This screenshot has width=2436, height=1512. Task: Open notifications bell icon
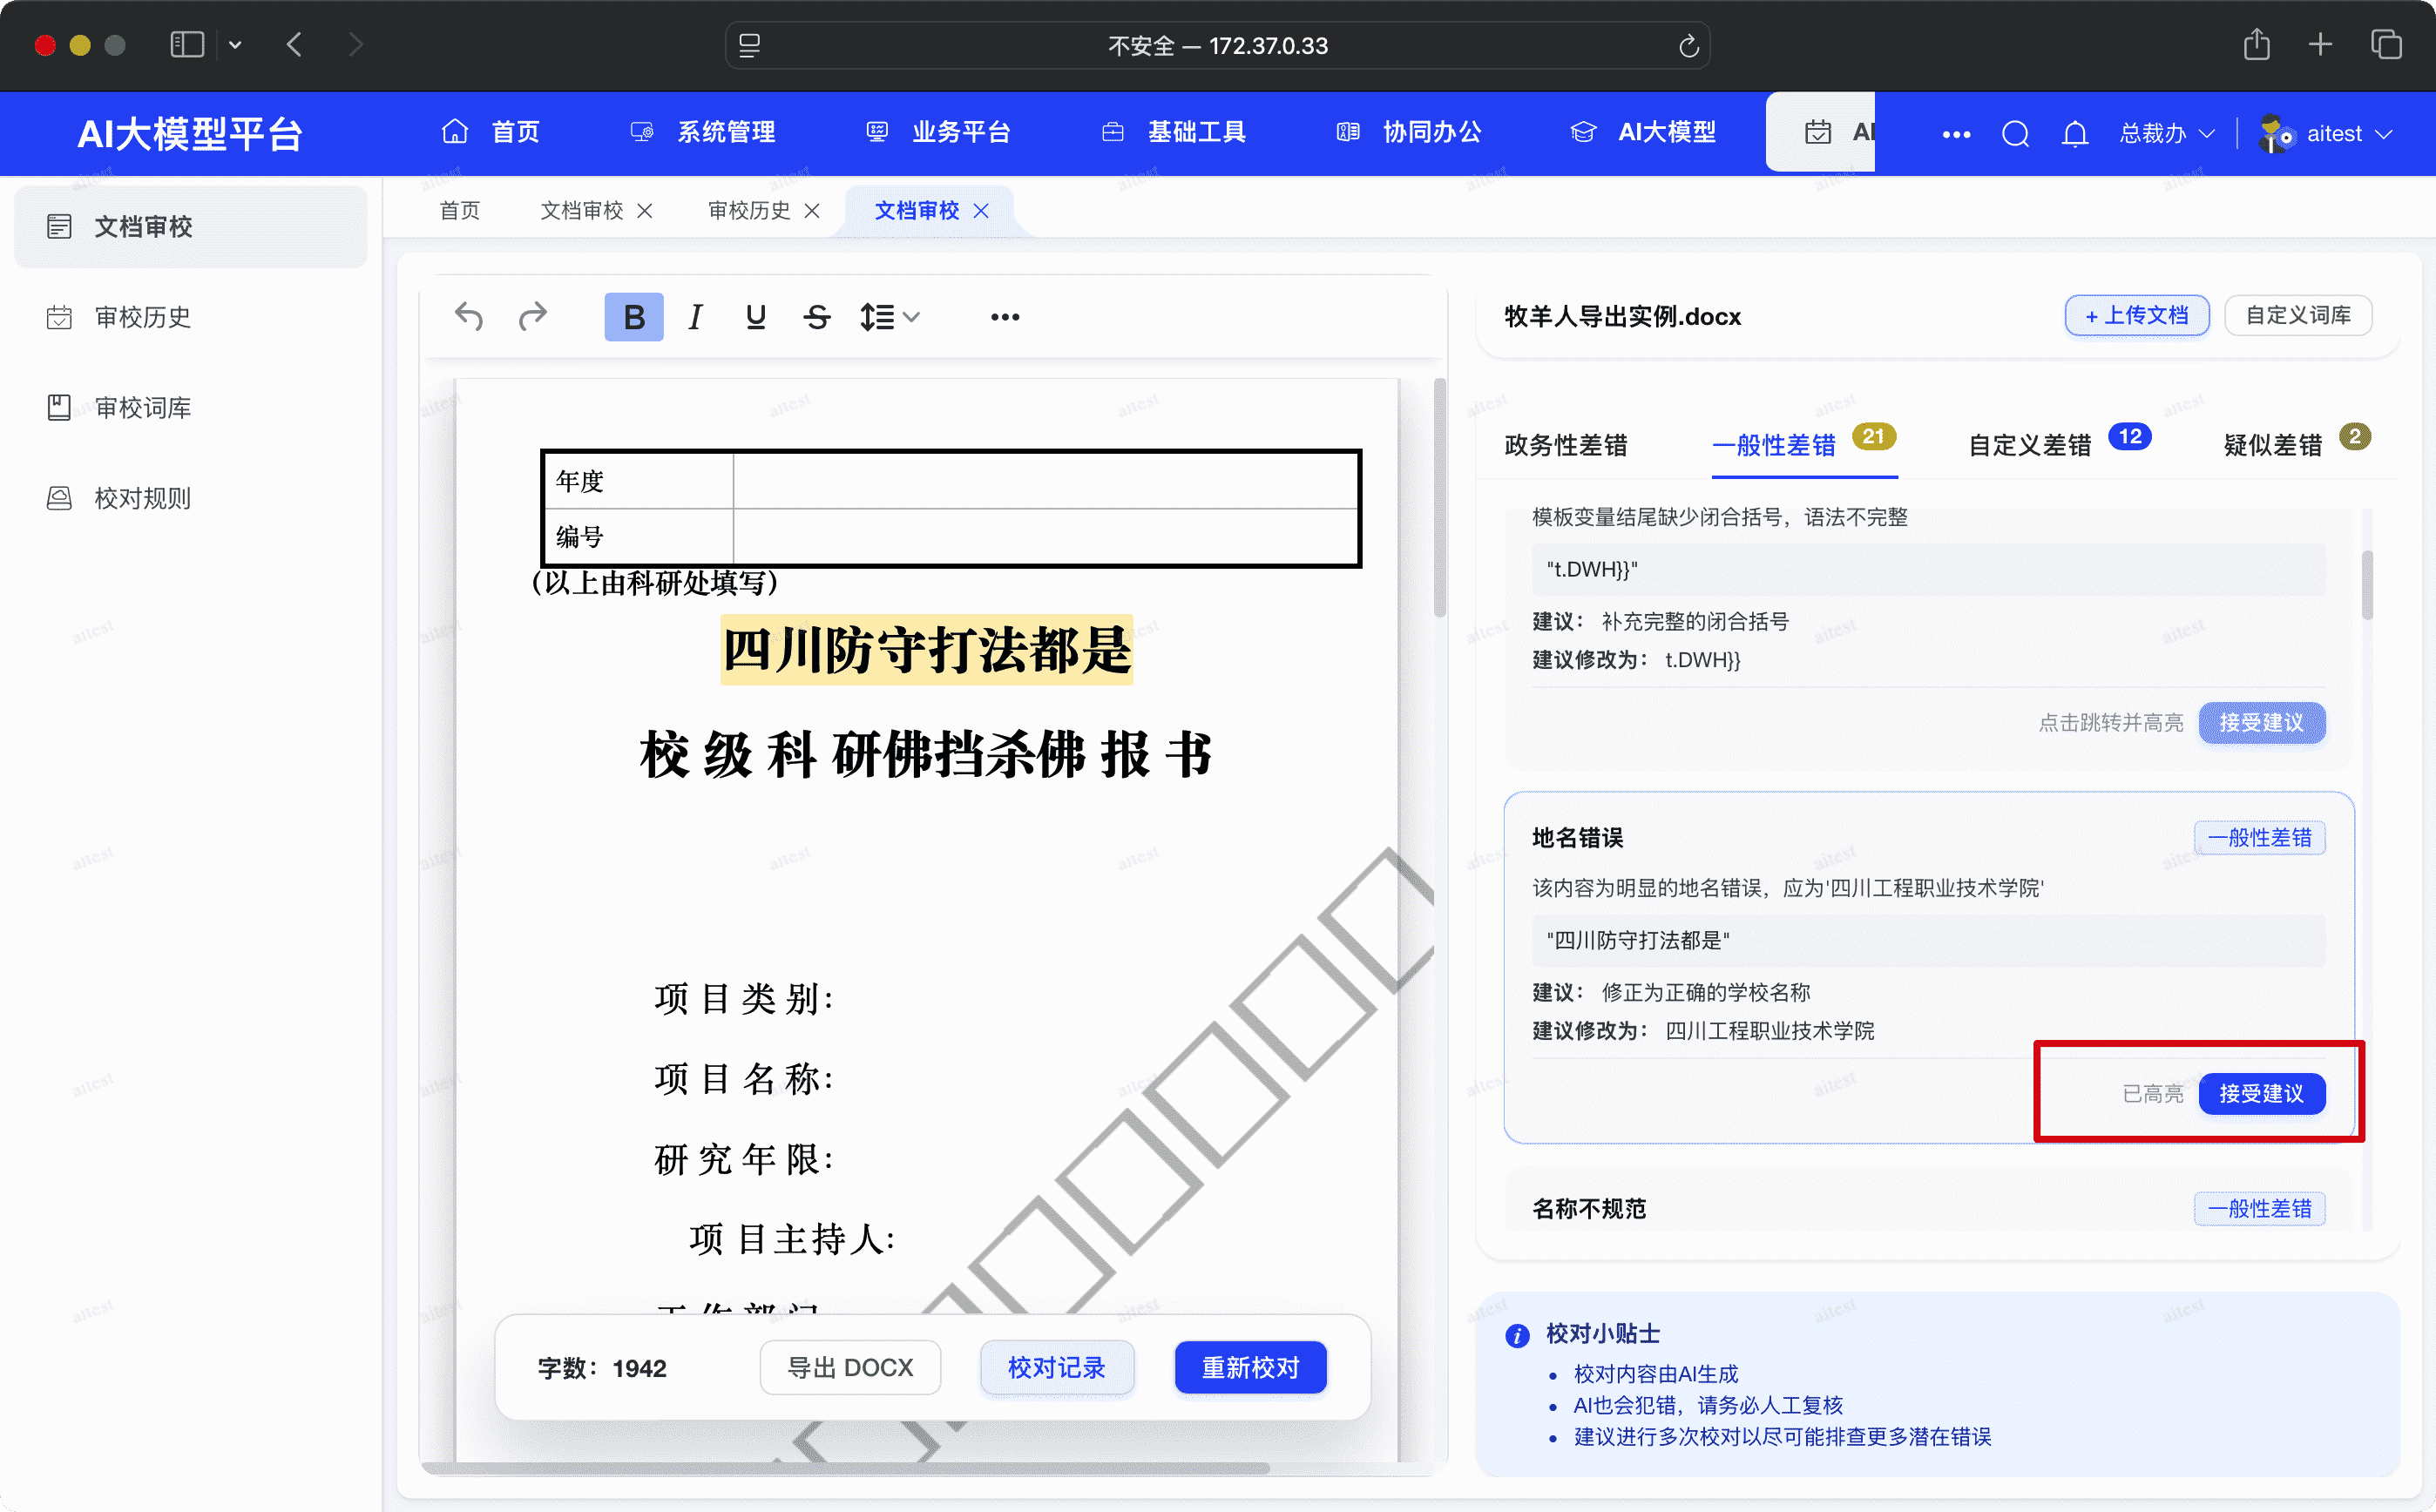pyautogui.click(x=2075, y=133)
